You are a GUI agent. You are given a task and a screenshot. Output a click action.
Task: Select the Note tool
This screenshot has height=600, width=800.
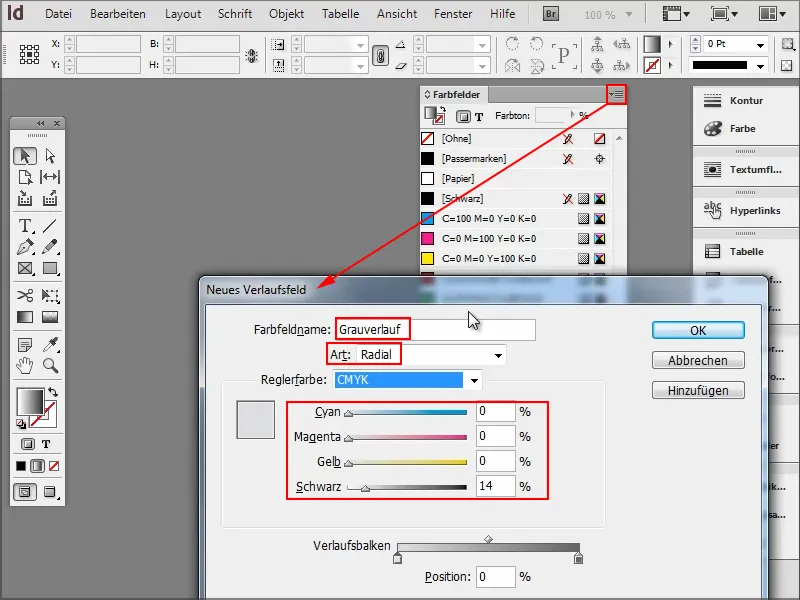(x=24, y=345)
